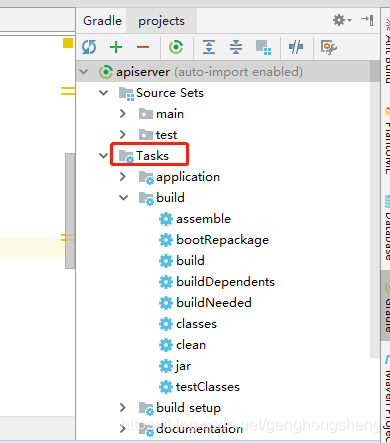This screenshot has width=390, height=443.
Task: Click gear icon beside jar
Action: point(166,366)
